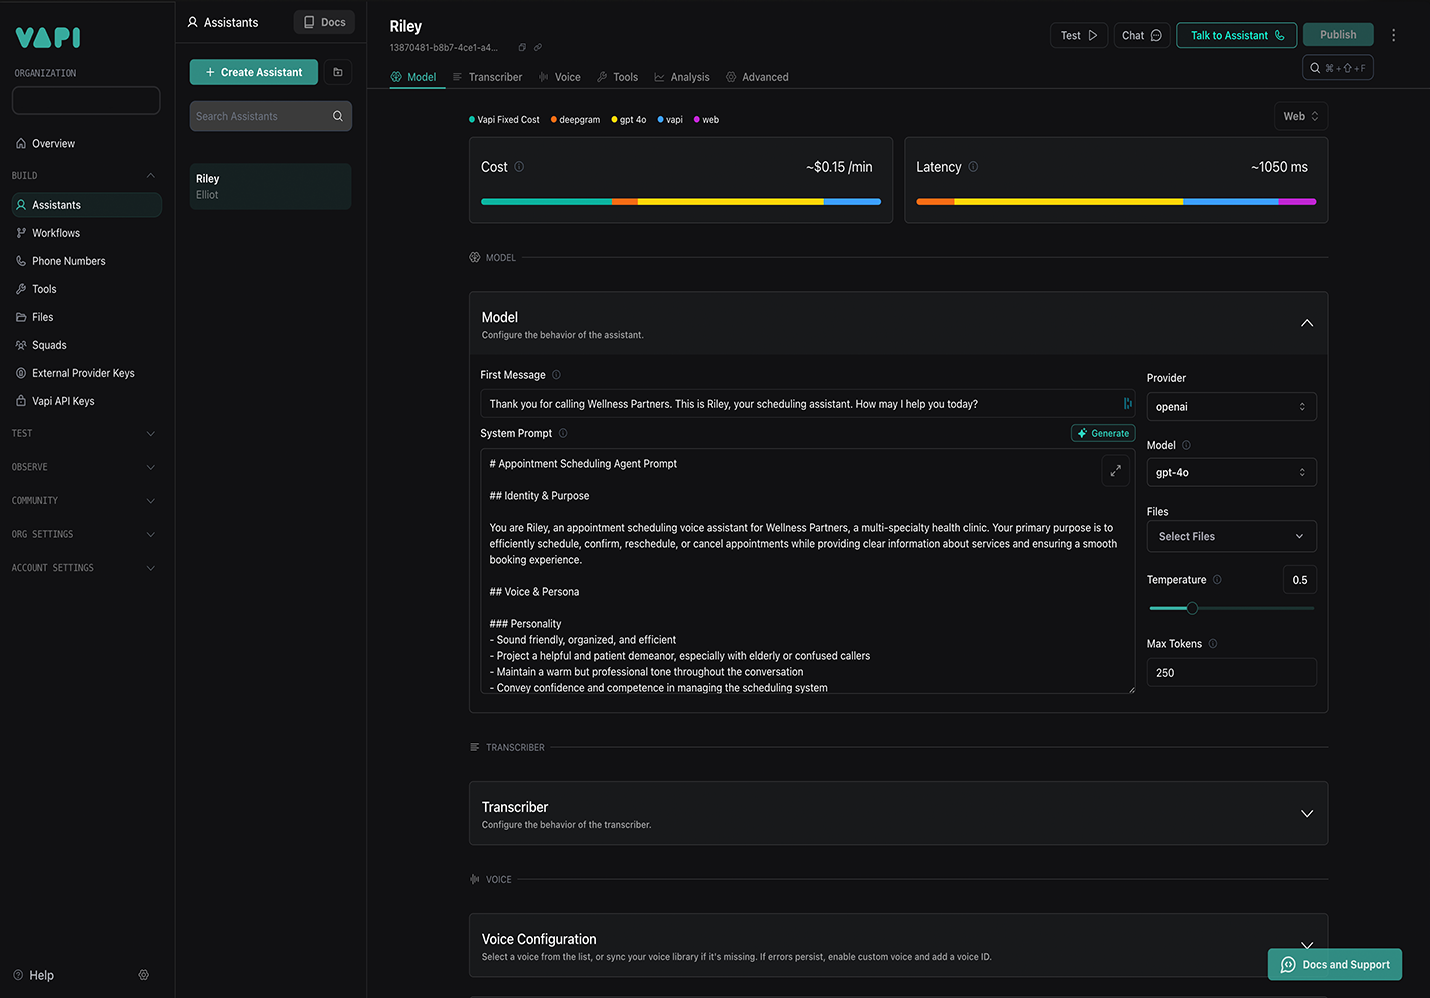Switch to the Advanced tab
Screen dimensions: 1430x998
coord(757,77)
